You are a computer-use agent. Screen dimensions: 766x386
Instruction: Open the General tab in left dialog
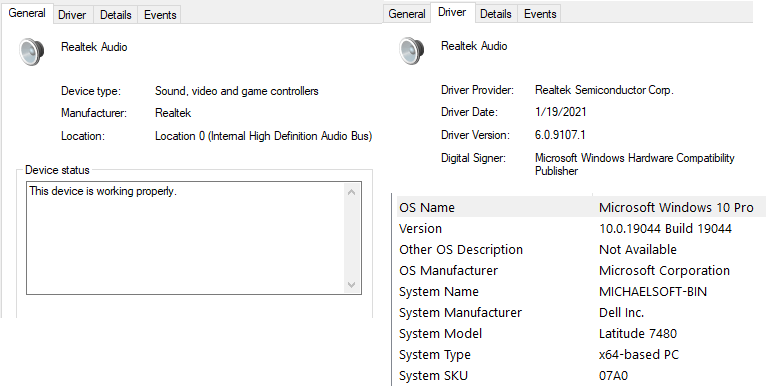point(27,13)
